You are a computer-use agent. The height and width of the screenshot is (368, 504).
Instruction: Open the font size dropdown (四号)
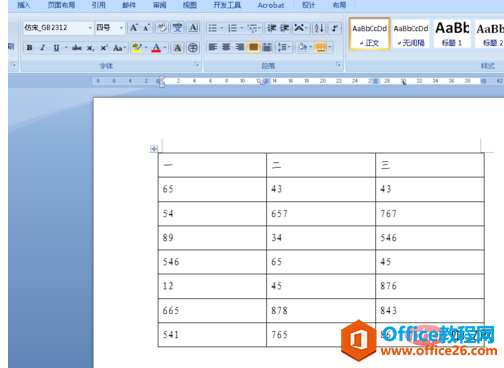tap(121, 28)
